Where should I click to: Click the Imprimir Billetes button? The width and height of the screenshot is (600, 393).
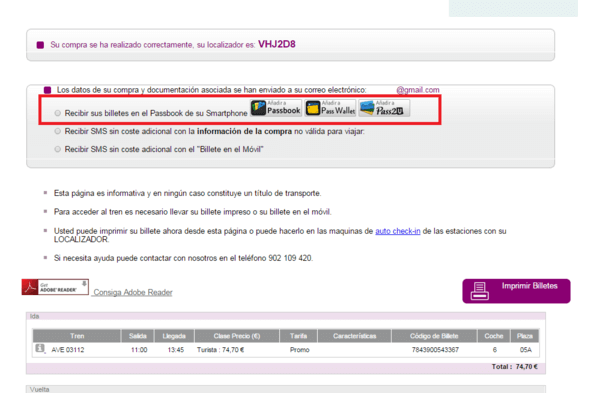pyautogui.click(x=516, y=291)
